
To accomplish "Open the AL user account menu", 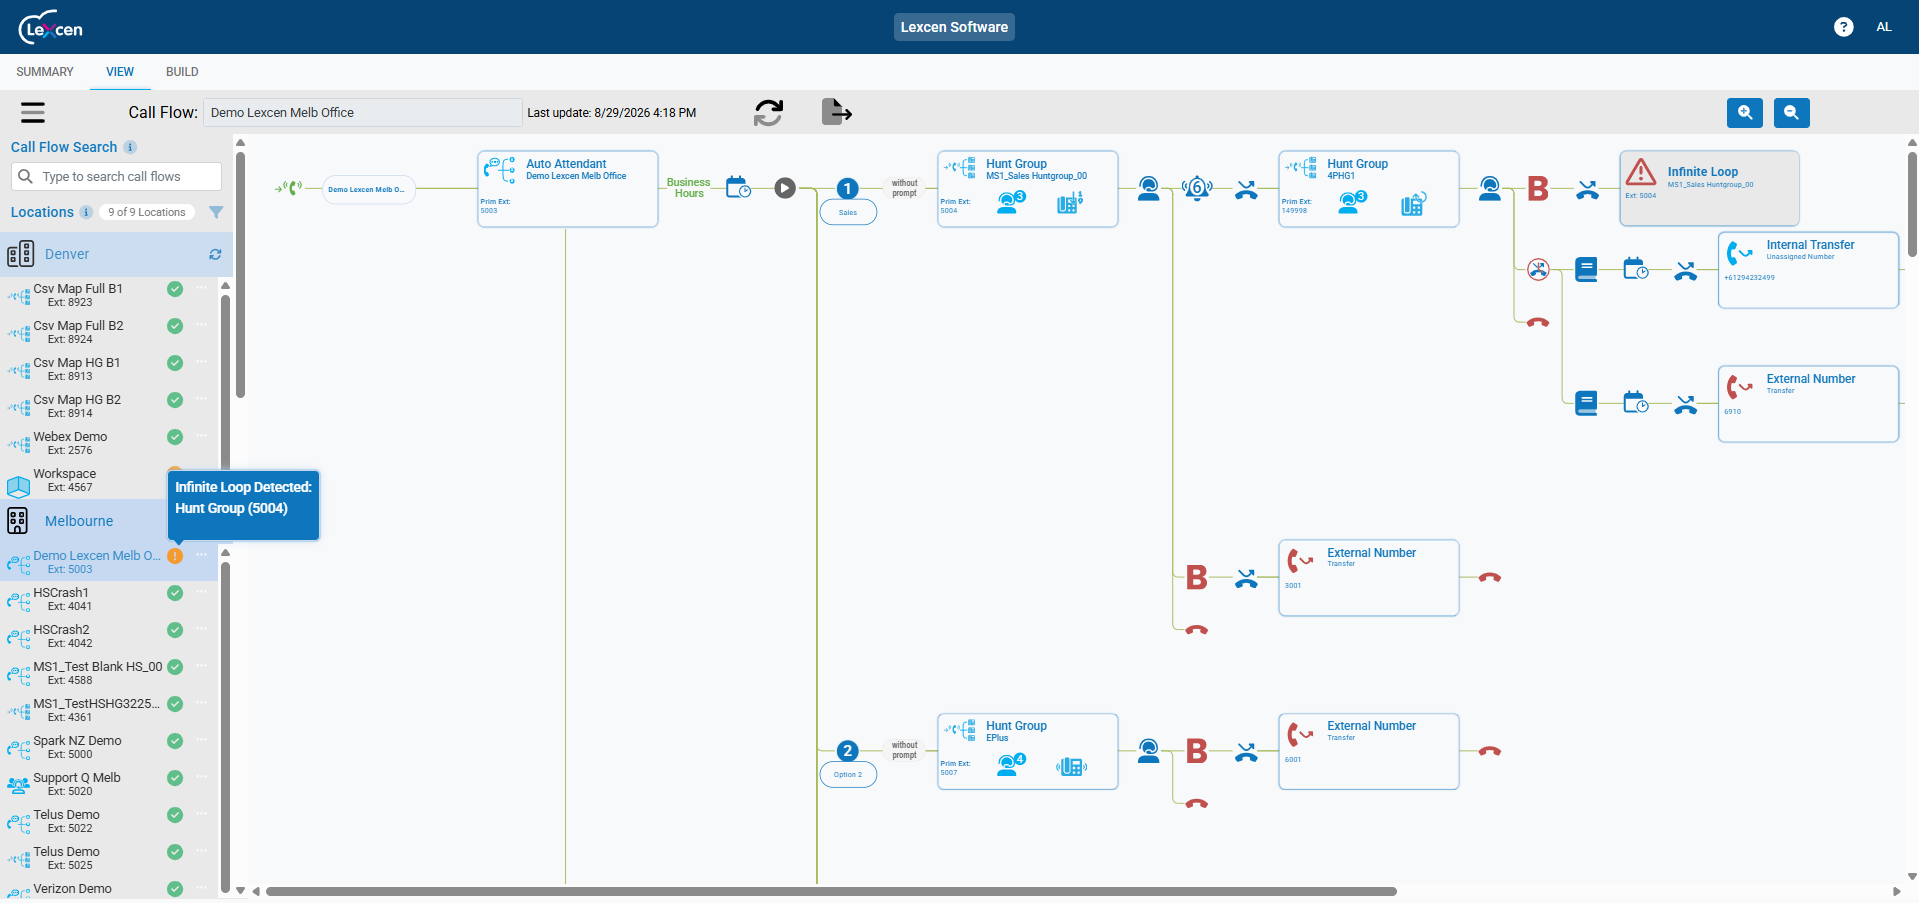I will coord(1884,27).
